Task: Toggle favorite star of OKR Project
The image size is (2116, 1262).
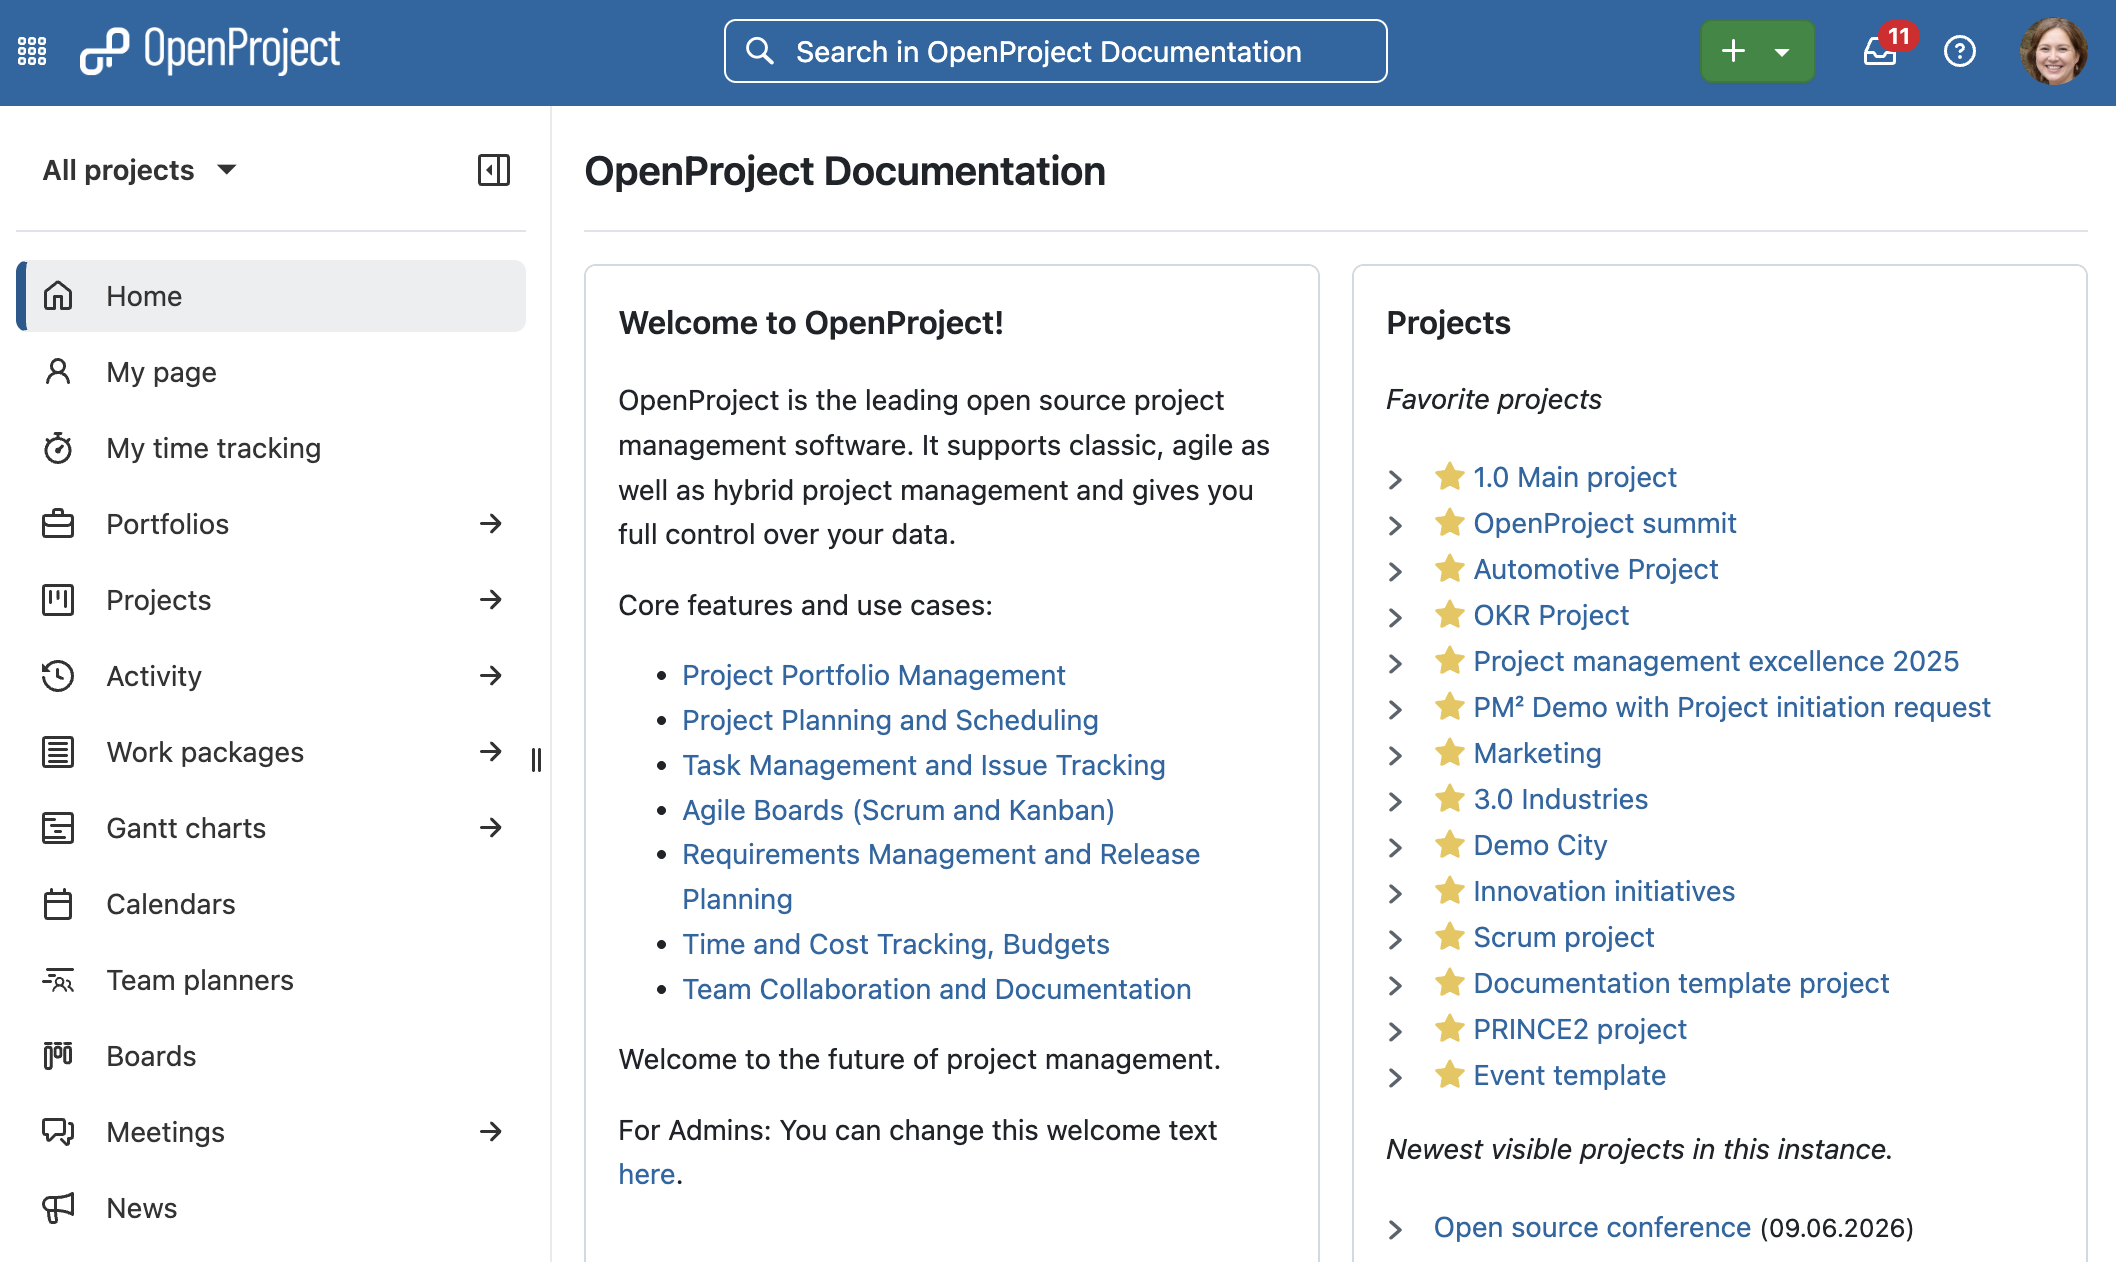Action: point(1449,614)
